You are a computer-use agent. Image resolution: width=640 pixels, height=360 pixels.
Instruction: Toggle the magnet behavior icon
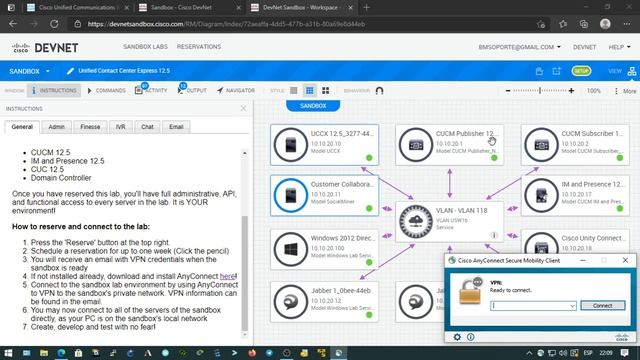[379, 91]
